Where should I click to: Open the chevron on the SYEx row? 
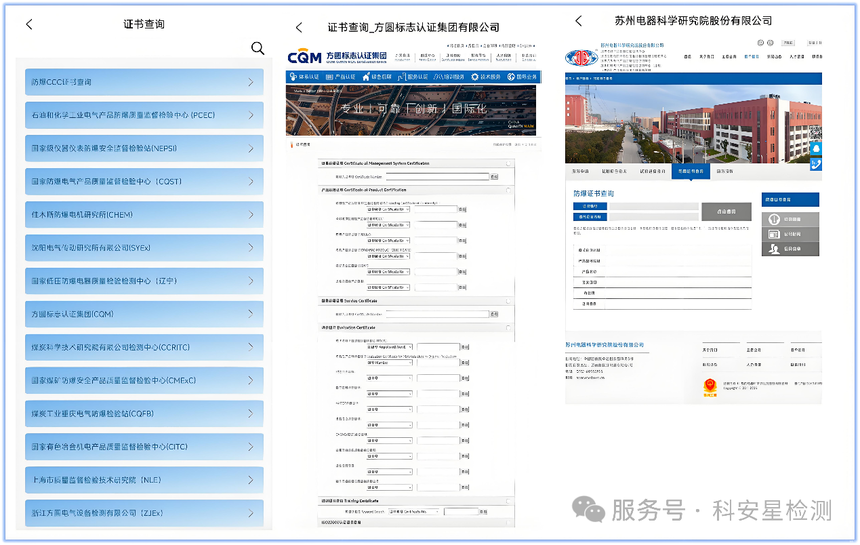251,248
